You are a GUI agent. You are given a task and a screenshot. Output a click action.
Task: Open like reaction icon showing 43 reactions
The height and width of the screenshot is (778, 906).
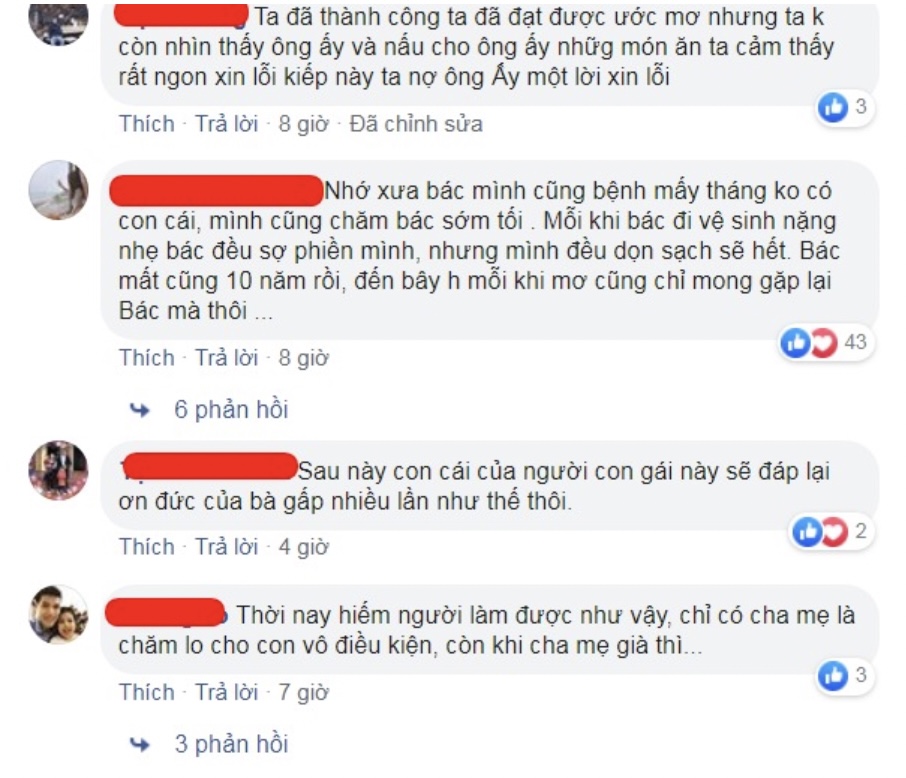click(796, 342)
